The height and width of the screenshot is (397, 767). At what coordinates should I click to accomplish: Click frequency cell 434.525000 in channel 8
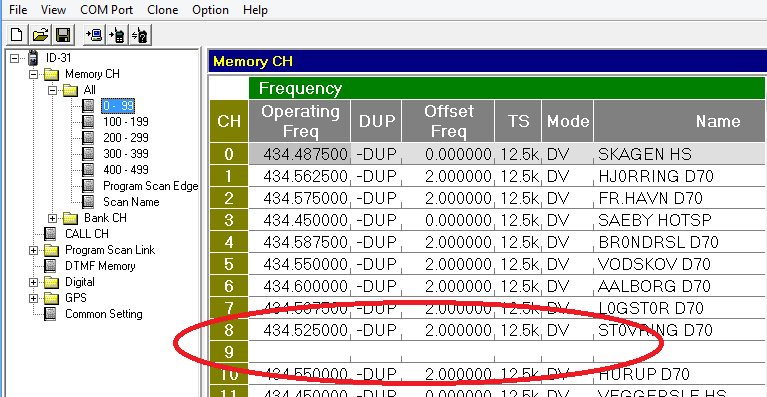click(x=299, y=331)
